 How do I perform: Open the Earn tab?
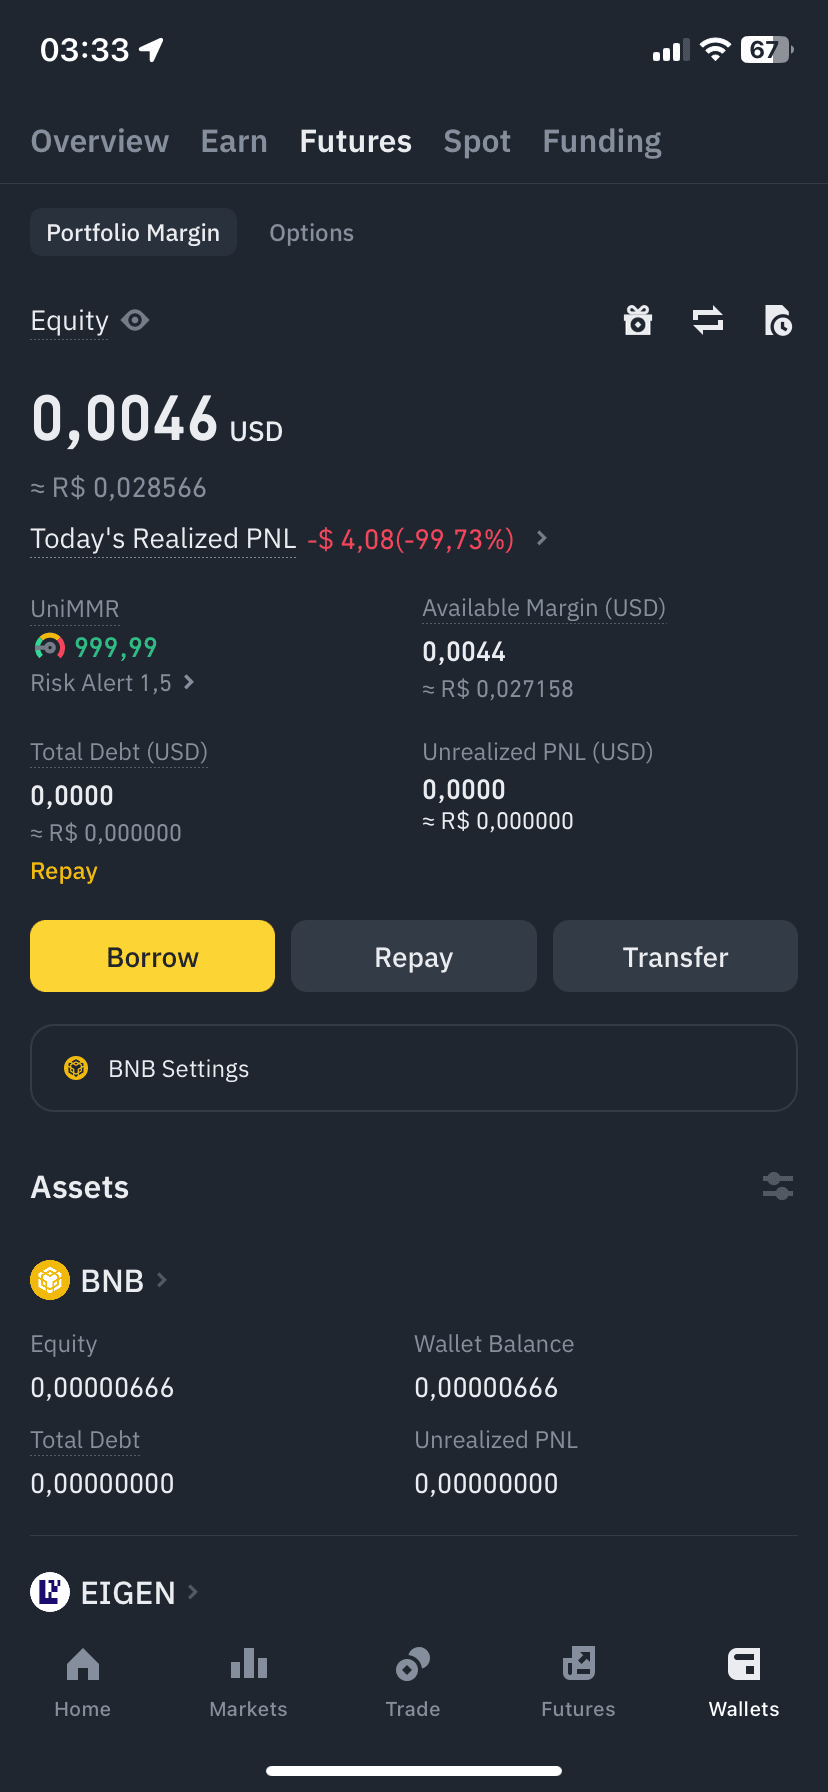pos(234,142)
